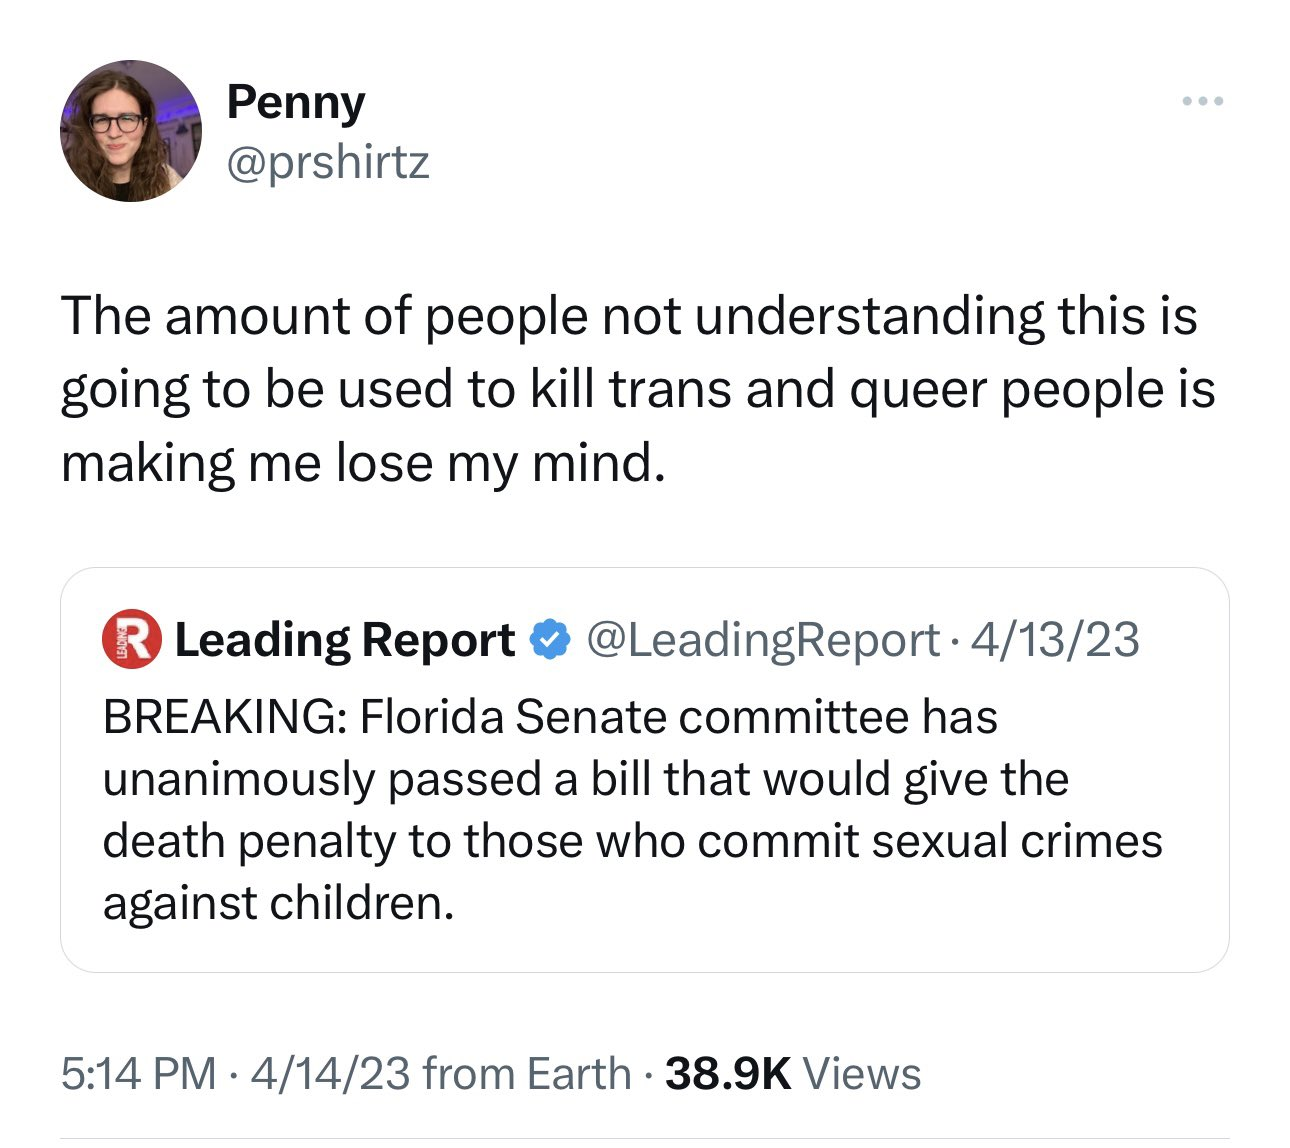Open the Penny display name link
The height and width of the screenshot is (1148, 1290).
pos(296,103)
